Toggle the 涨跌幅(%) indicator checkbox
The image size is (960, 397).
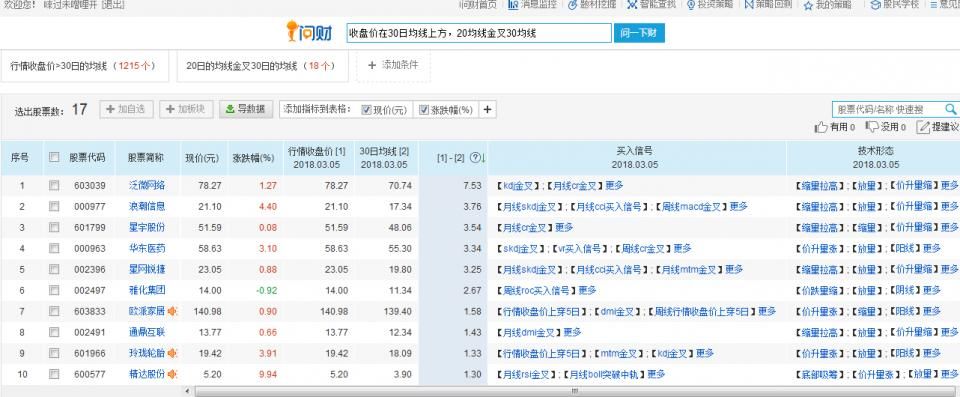424,110
